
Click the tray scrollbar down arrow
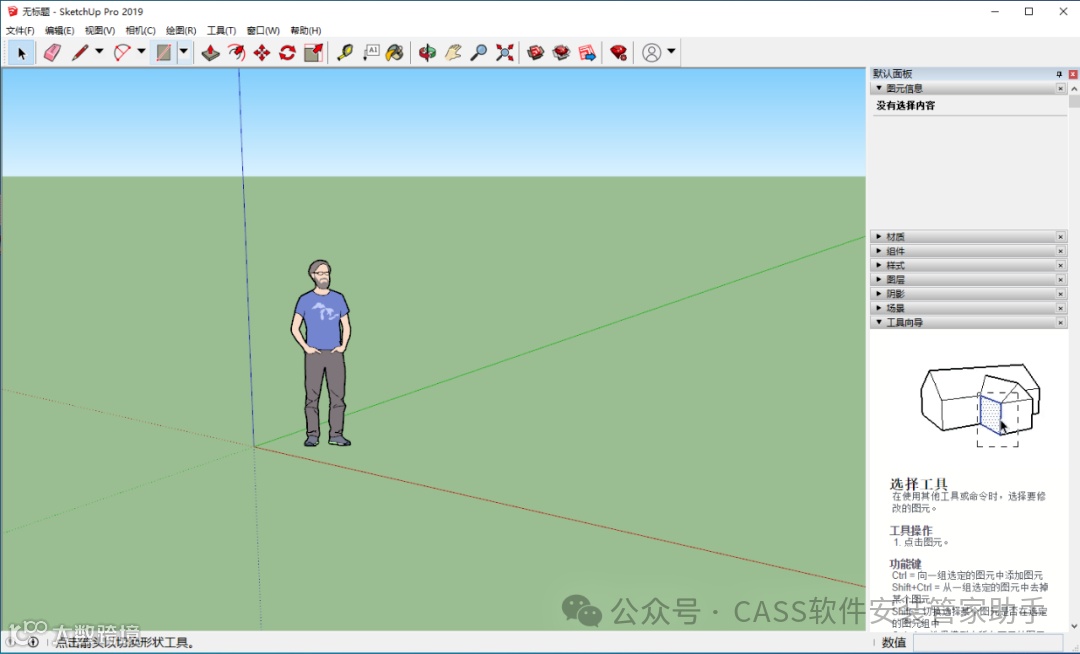point(1074,626)
